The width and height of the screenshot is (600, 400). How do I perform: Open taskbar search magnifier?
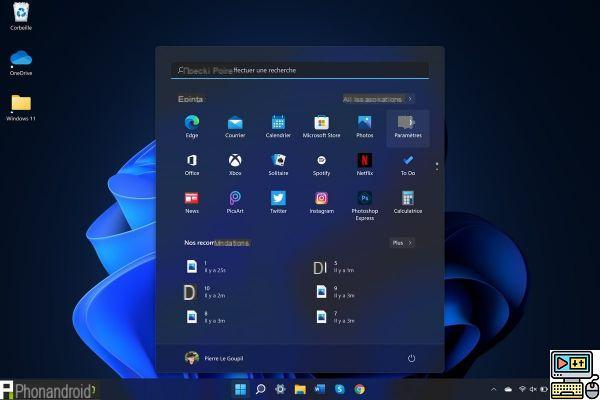tap(261, 389)
